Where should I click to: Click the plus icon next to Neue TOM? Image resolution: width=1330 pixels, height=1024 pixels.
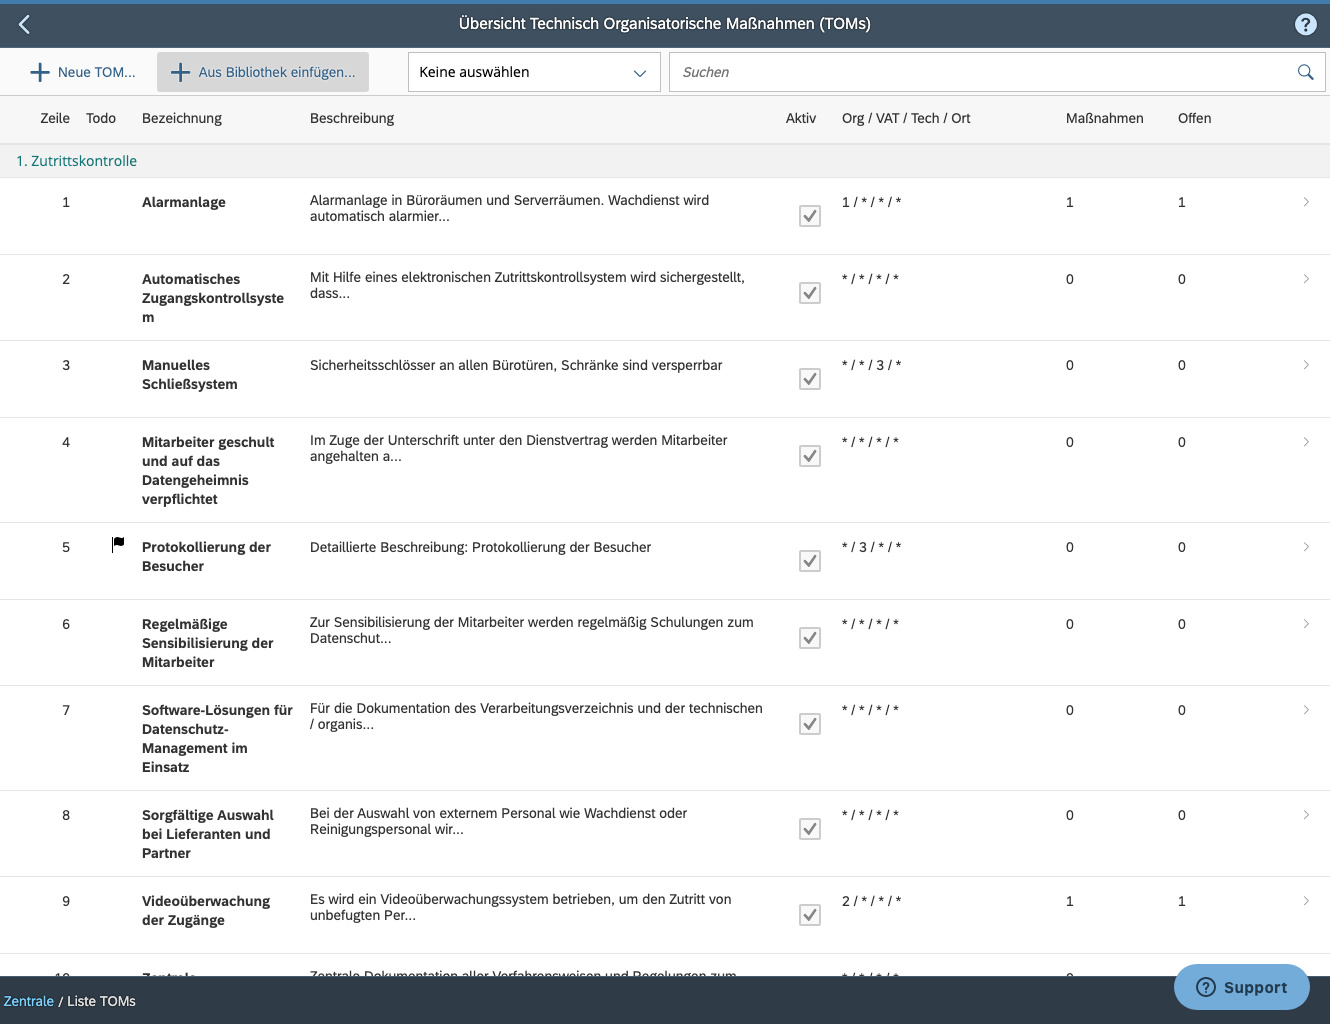click(39, 71)
